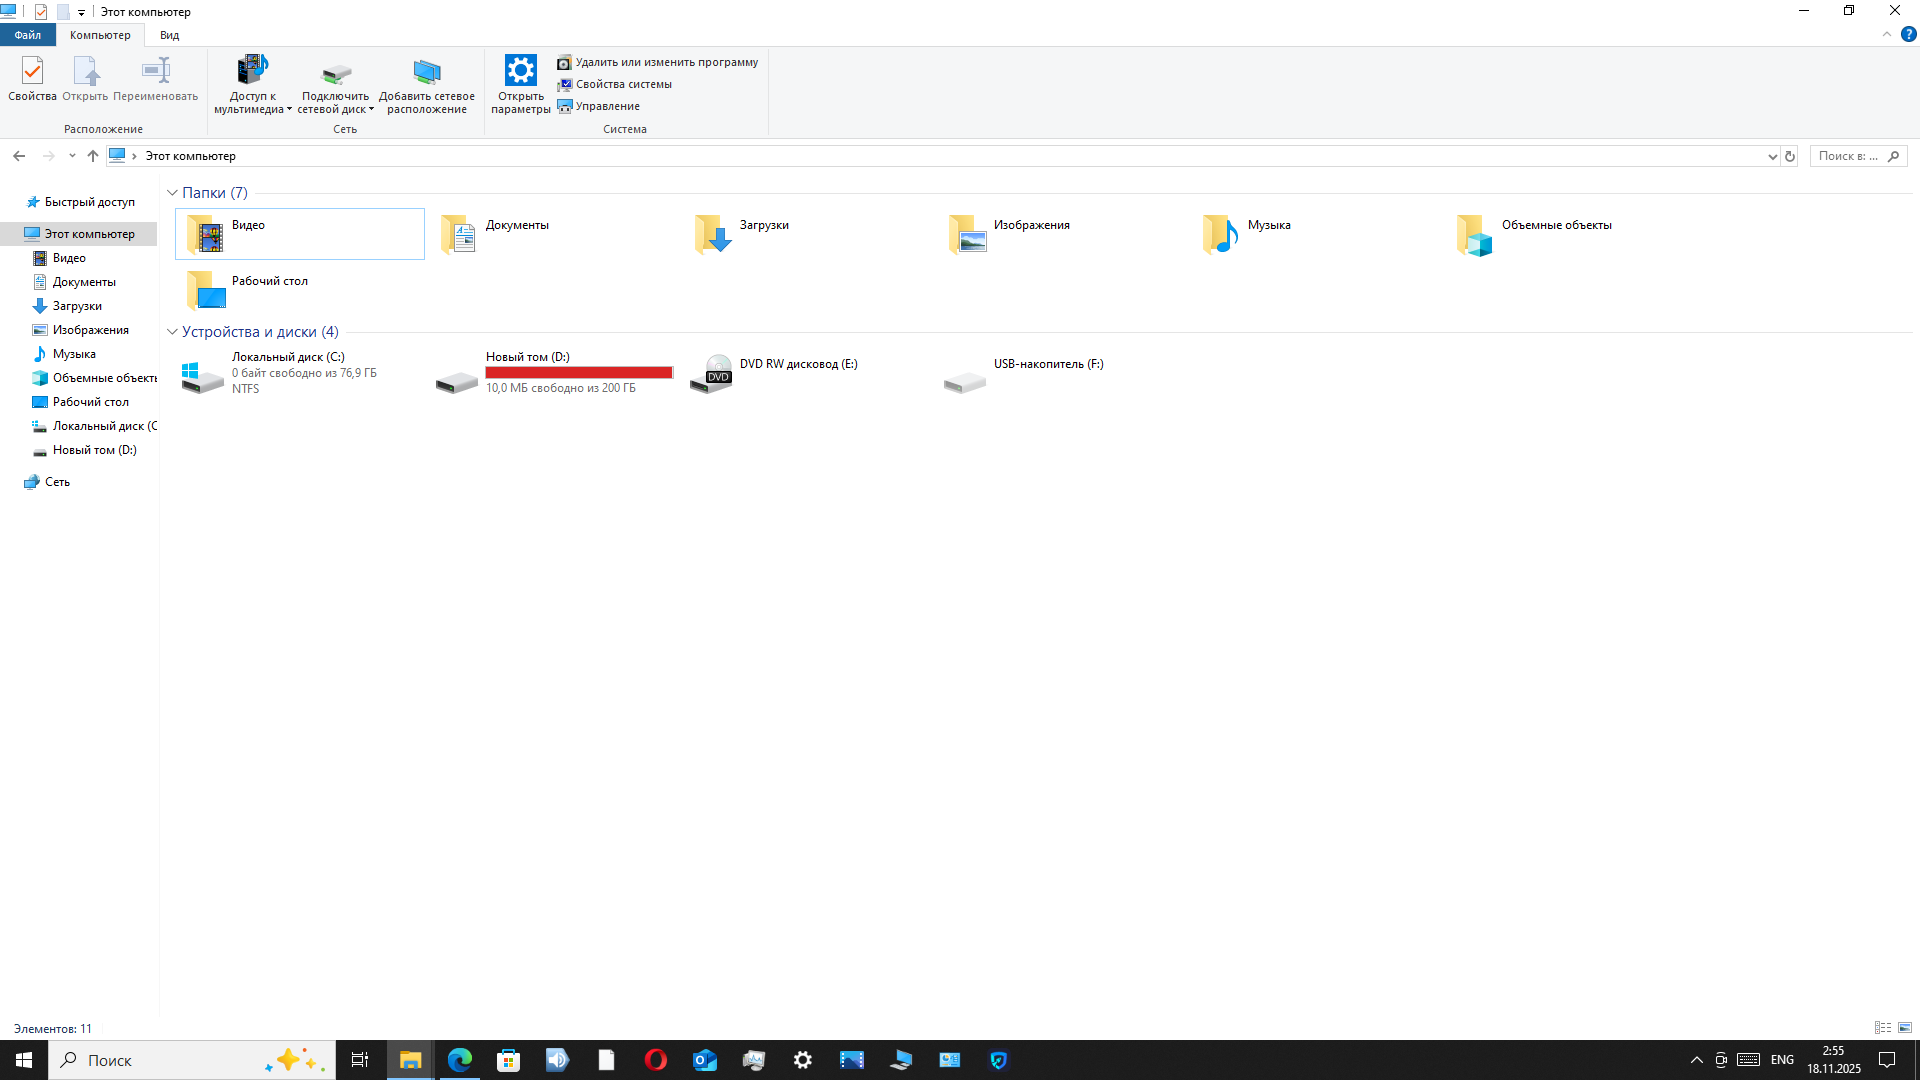
Task: Open the Вид ribbon tab
Action: 169,35
